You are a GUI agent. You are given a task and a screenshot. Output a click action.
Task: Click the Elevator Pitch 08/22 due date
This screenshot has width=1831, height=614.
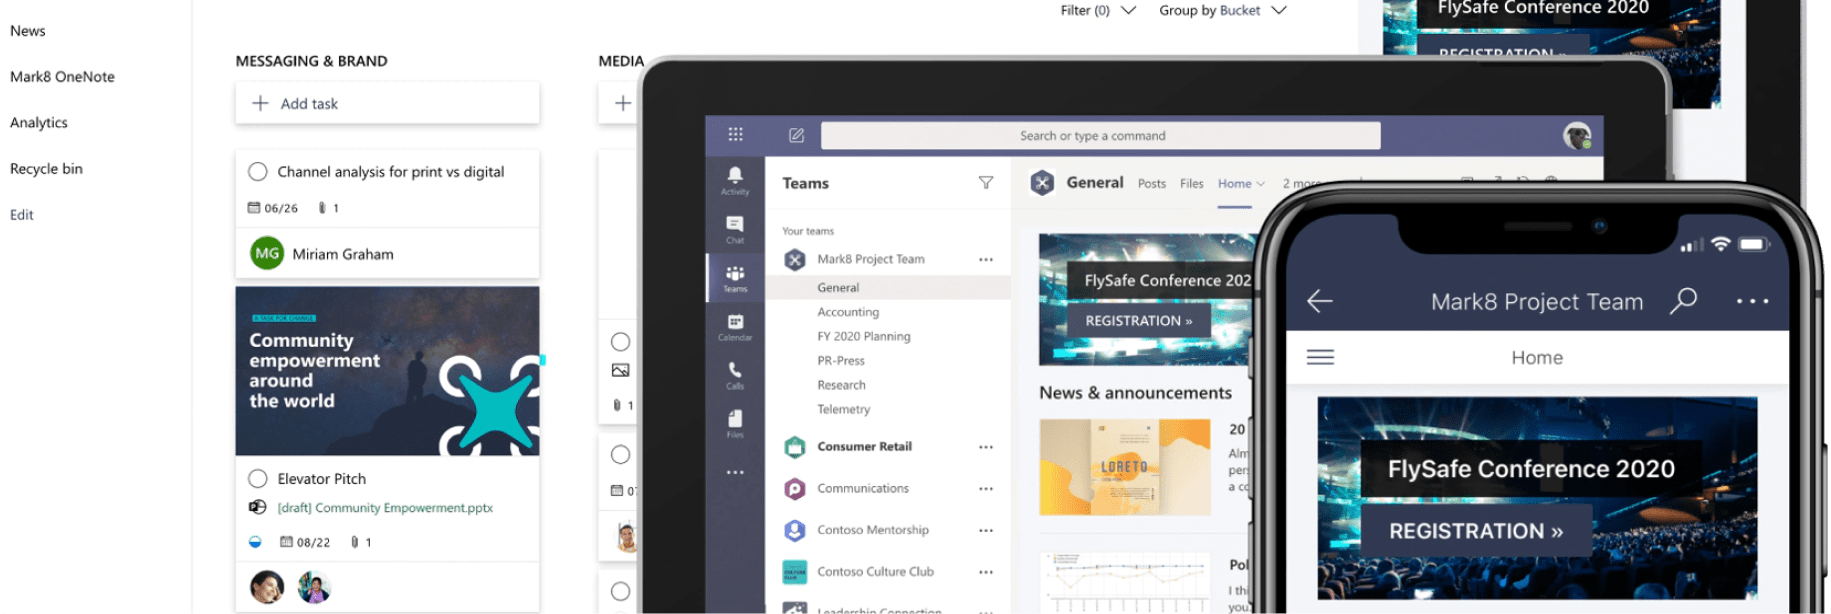305,542
